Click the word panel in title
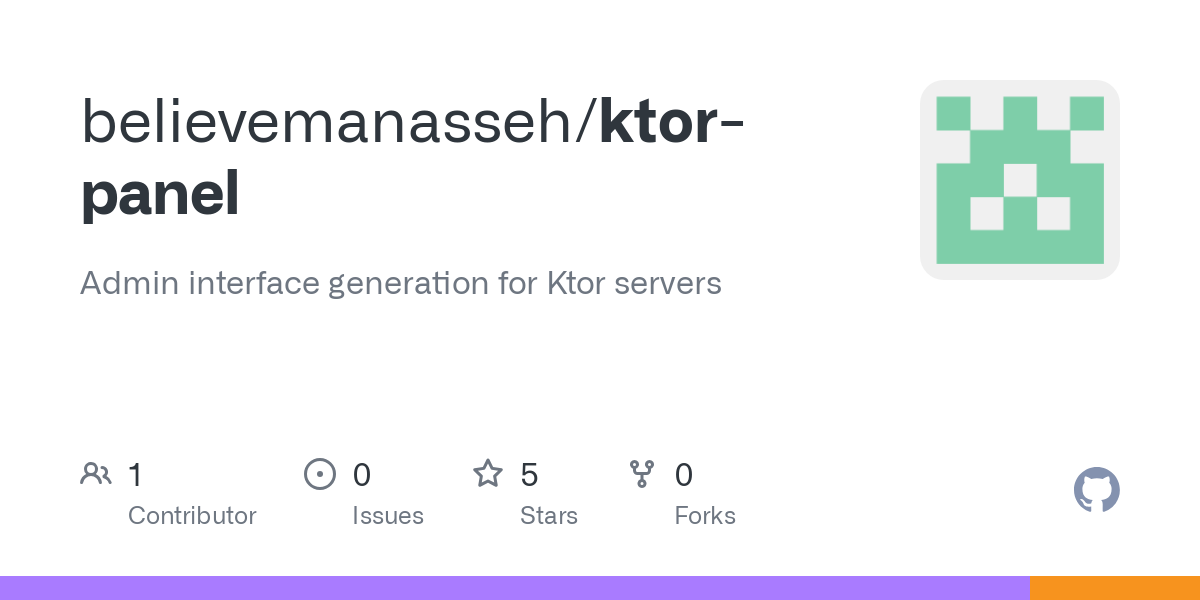The height and width of the screenshot is (600, 1200). pos(160,195)
